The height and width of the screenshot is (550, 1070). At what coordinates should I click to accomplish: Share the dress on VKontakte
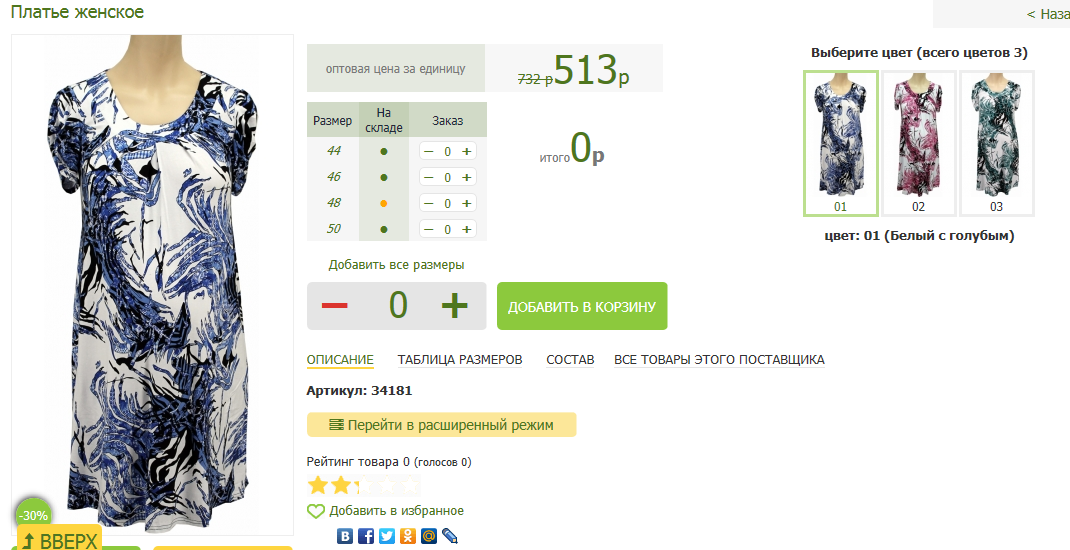(345, 536)
